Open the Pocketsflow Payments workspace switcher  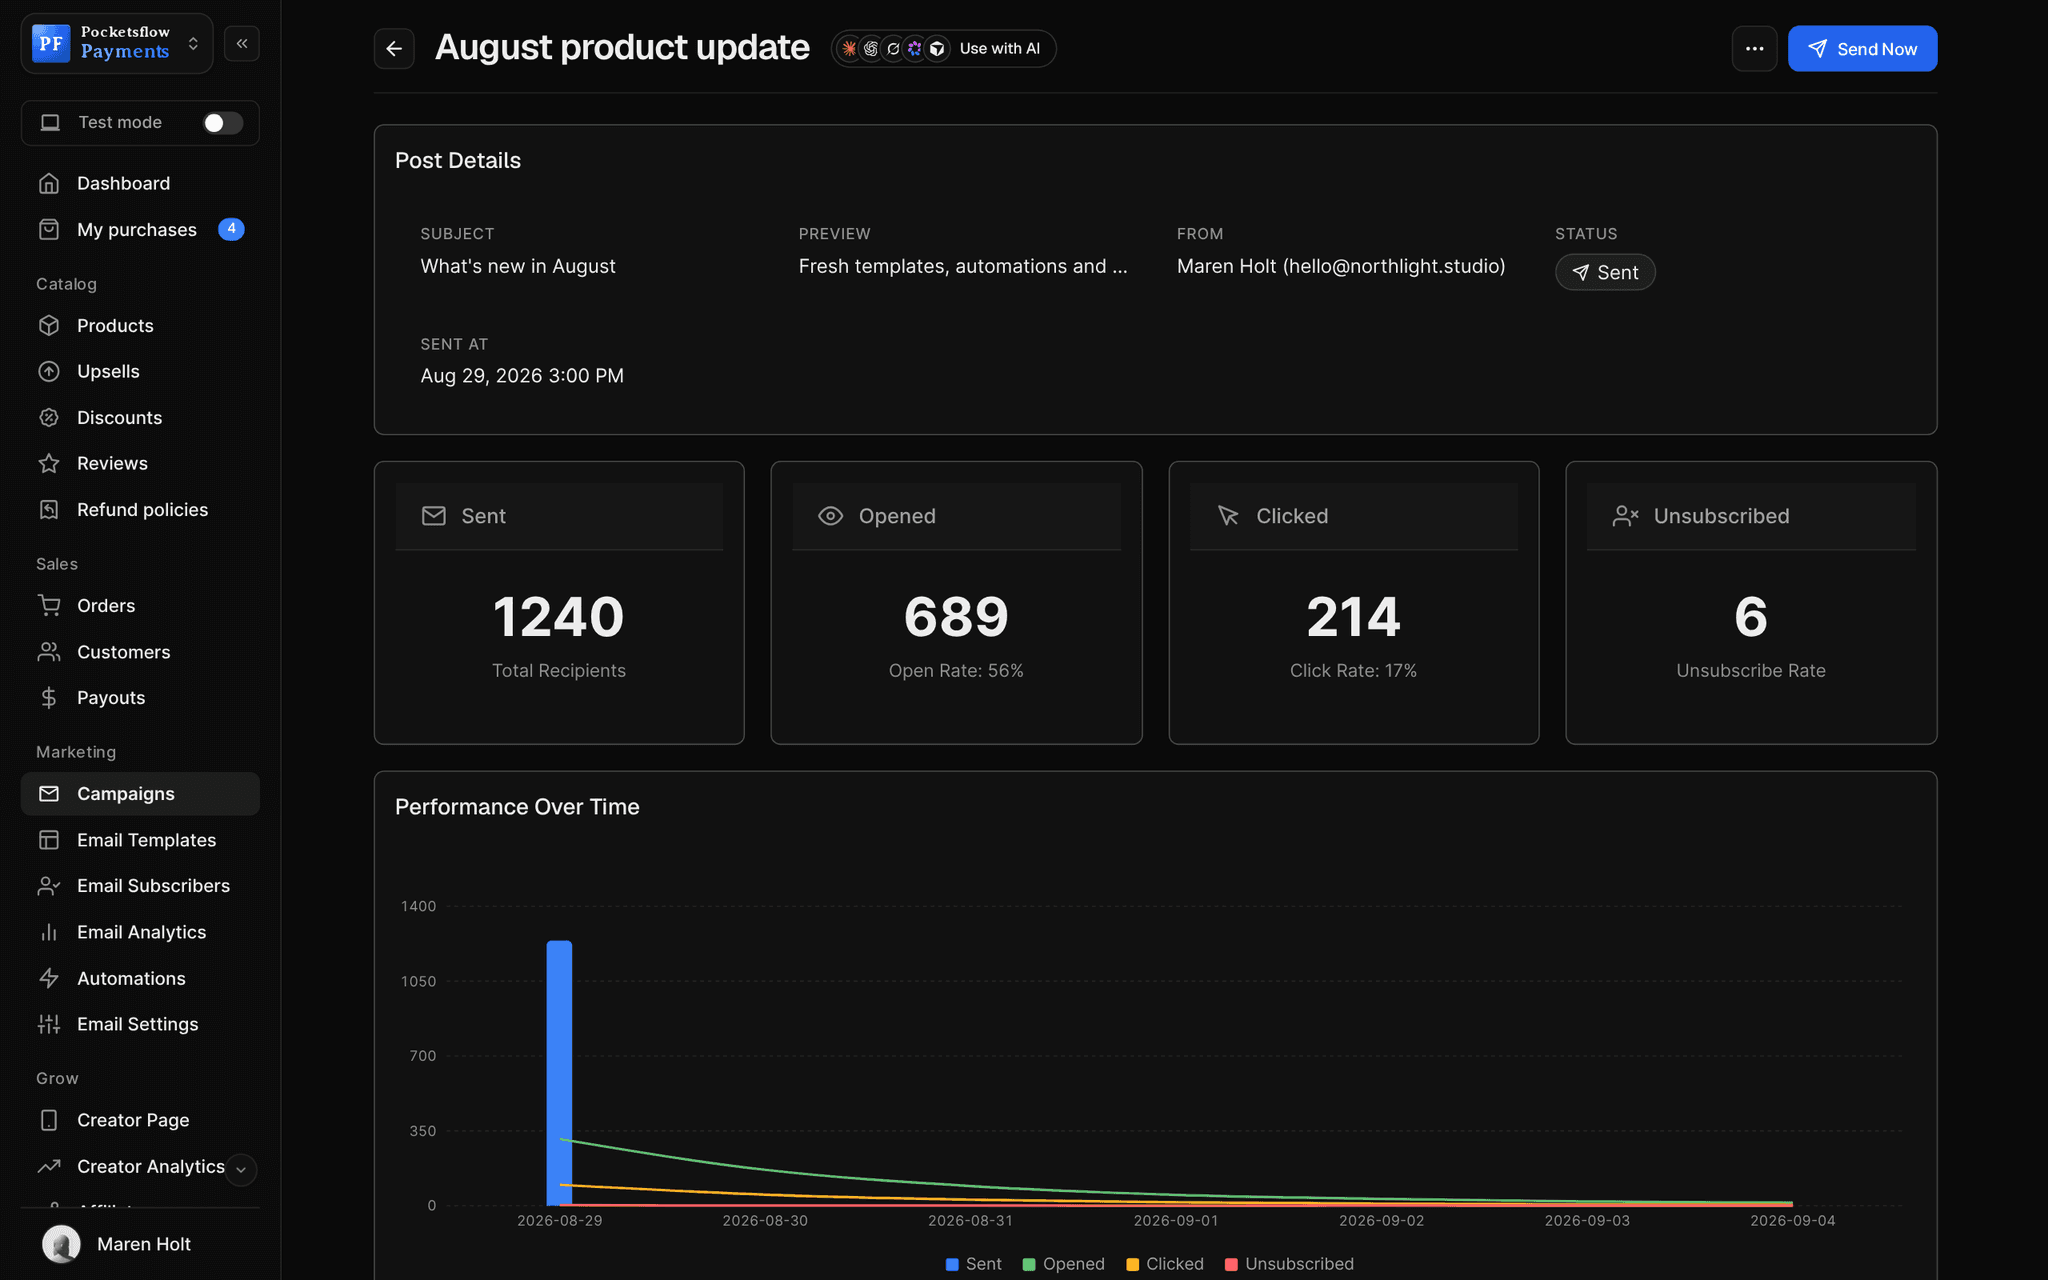pyautogui.click(x=117, y=43)
